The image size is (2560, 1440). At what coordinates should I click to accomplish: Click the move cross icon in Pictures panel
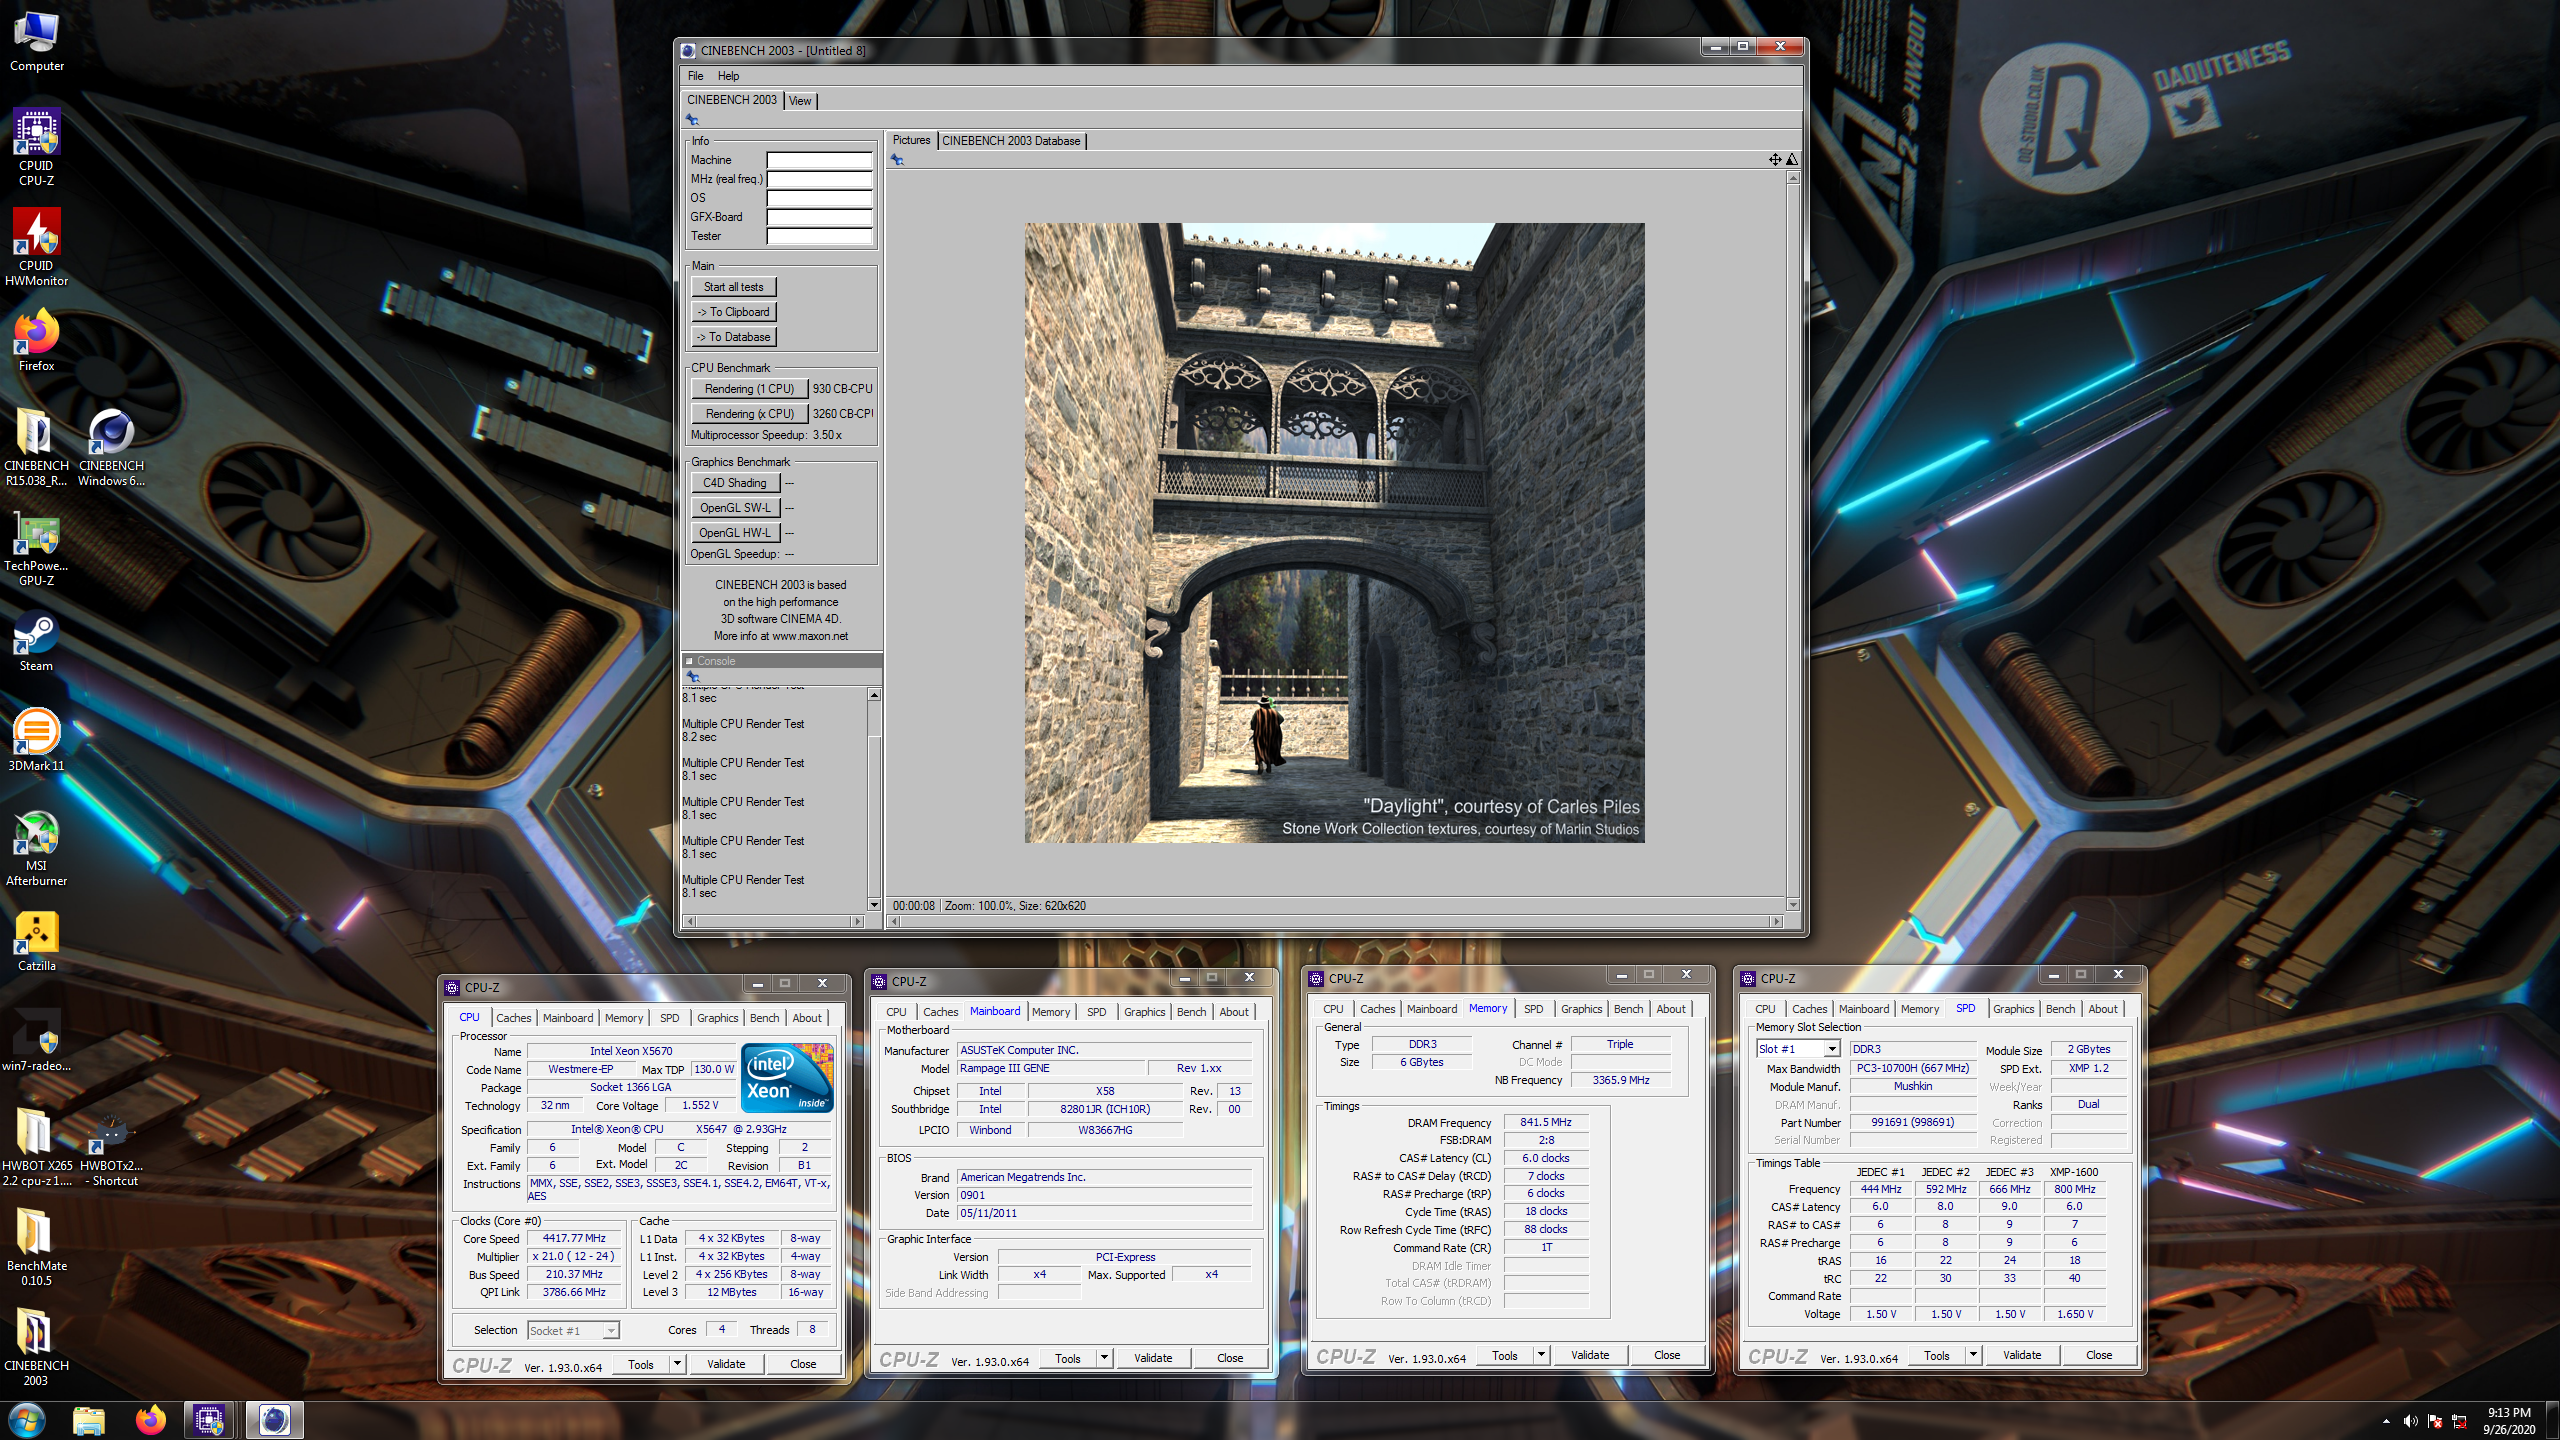click(x=1774, y=160)
